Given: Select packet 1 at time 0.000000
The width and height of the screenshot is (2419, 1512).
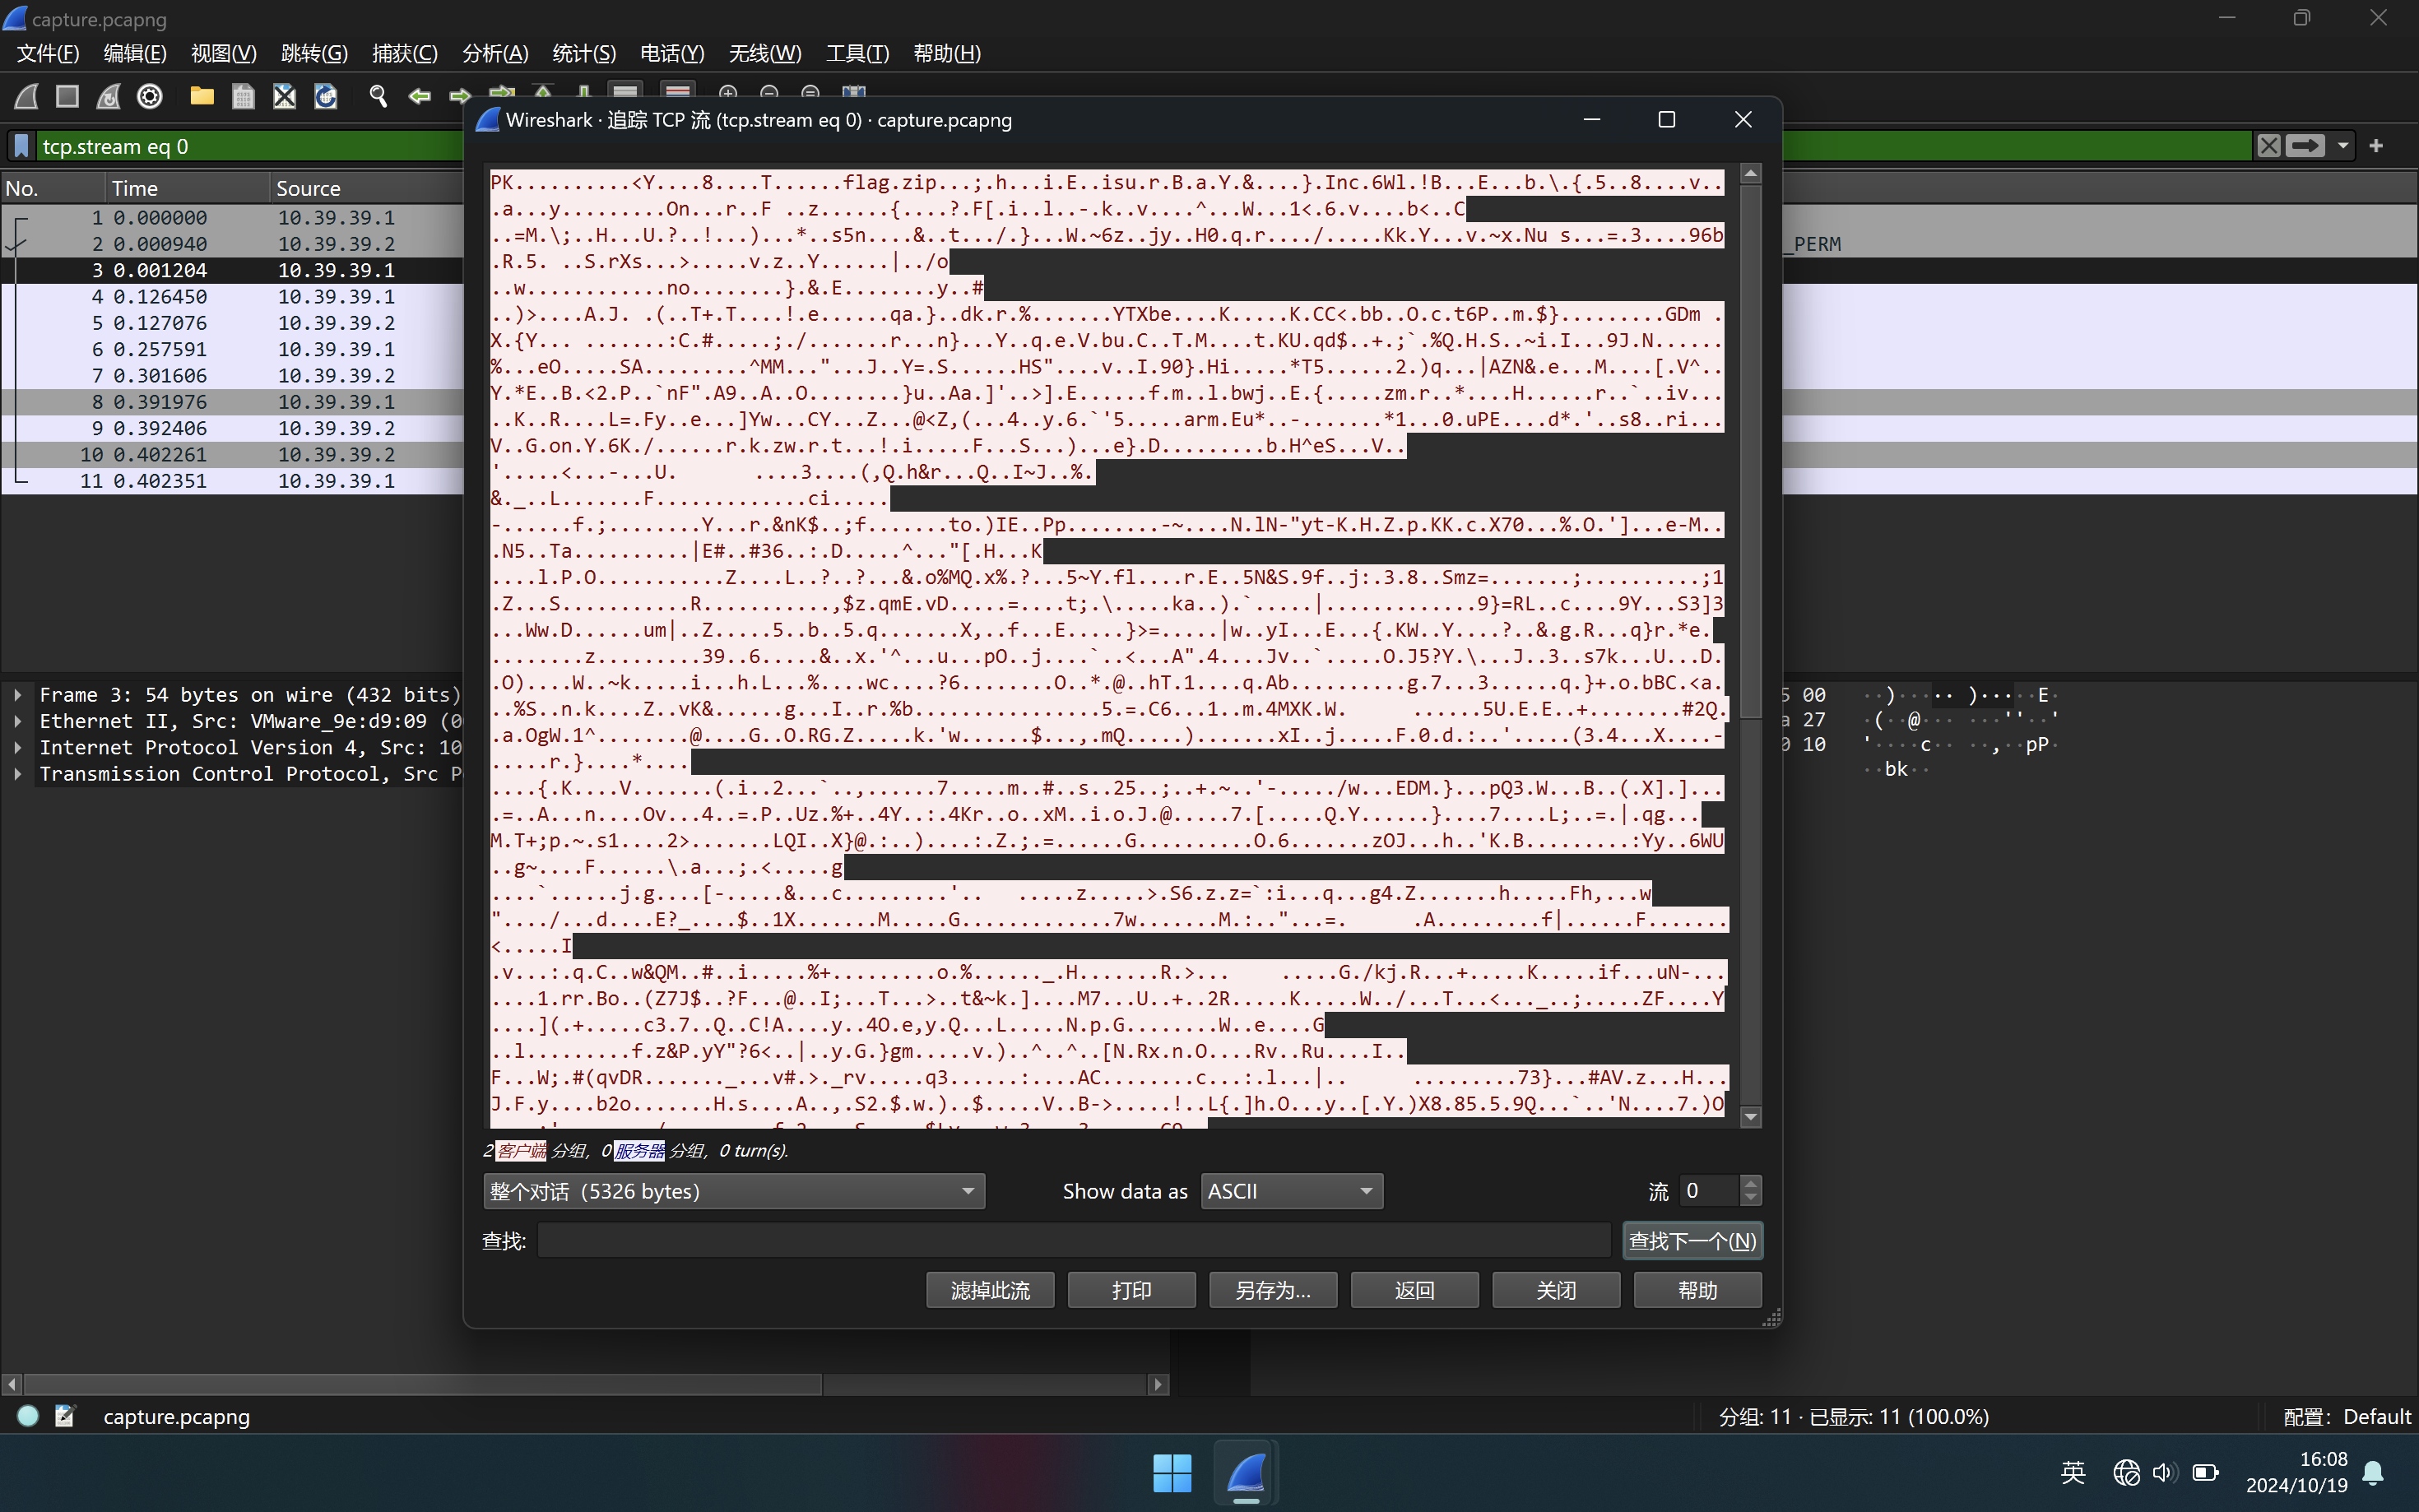Looking at the screenshot, I should coord(233,217).
